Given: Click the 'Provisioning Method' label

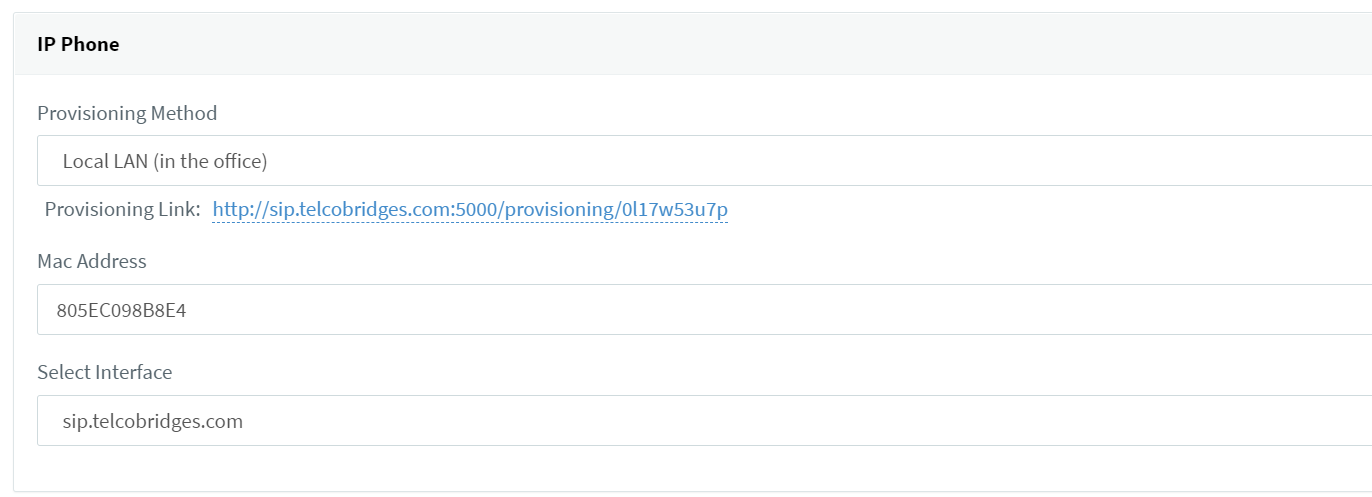Looking at the screenshot, I should point(127,113).
